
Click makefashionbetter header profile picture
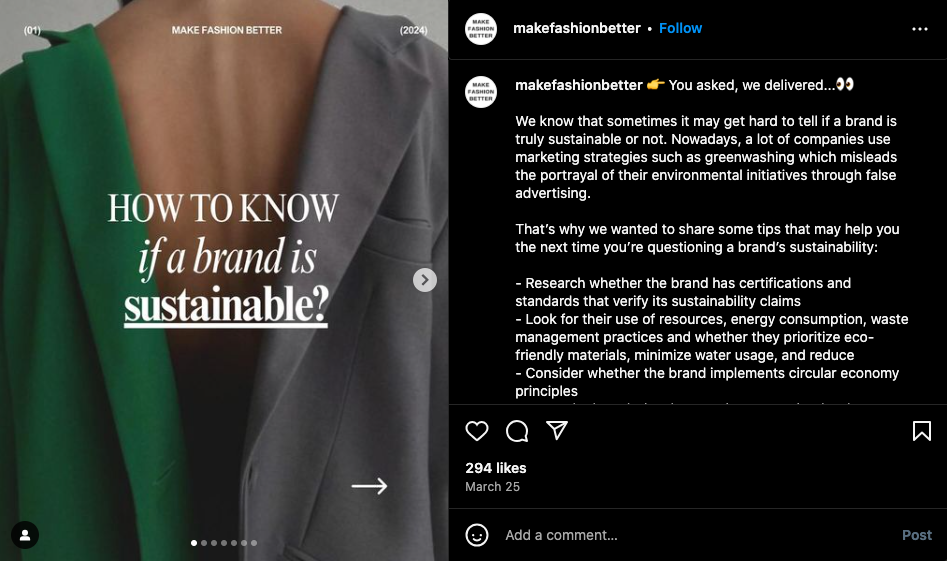481,29
